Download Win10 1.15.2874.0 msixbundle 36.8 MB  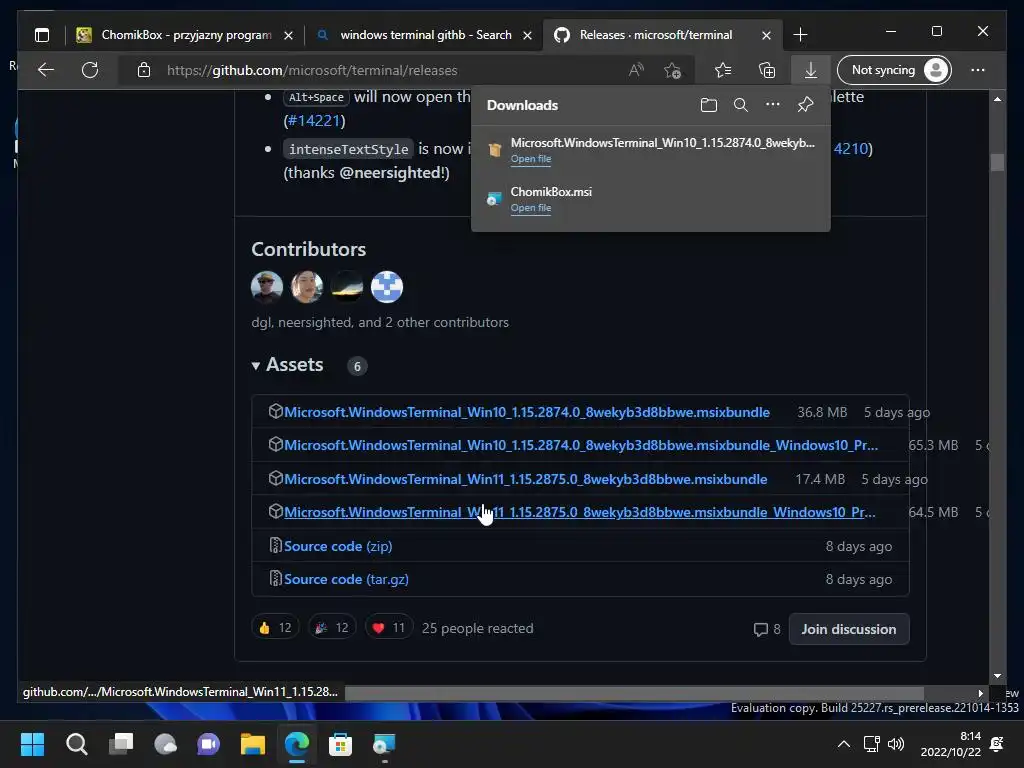(x=526, y=412)
